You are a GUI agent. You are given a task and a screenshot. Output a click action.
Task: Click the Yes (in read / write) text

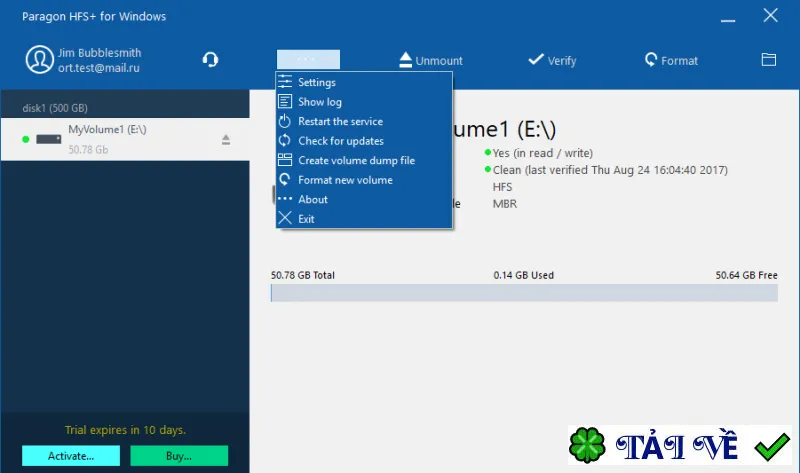tap(543, 153)
